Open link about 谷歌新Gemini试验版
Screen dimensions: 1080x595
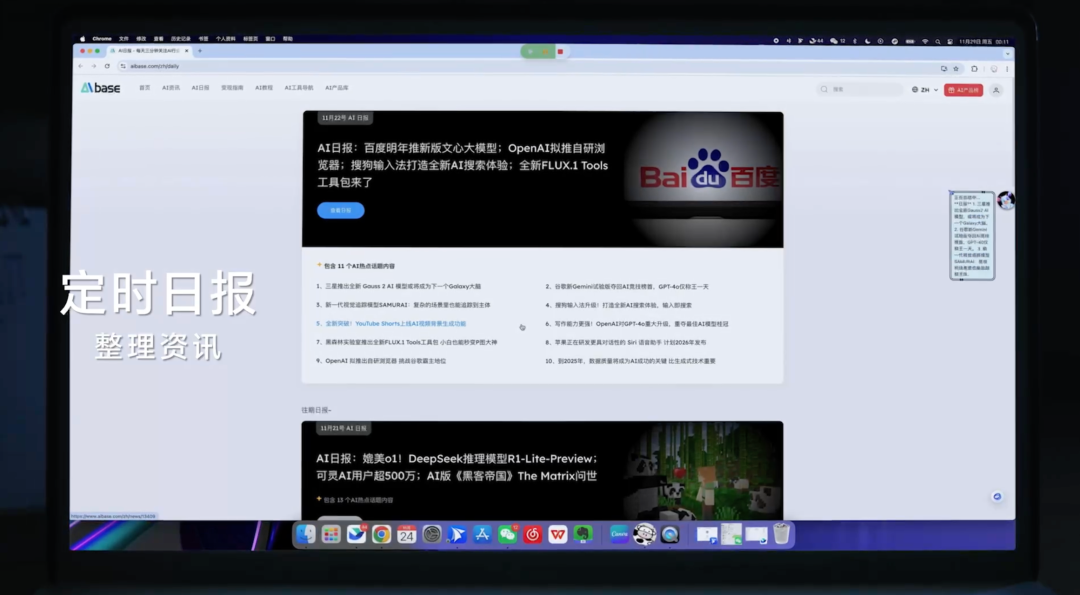click(627, 286)
